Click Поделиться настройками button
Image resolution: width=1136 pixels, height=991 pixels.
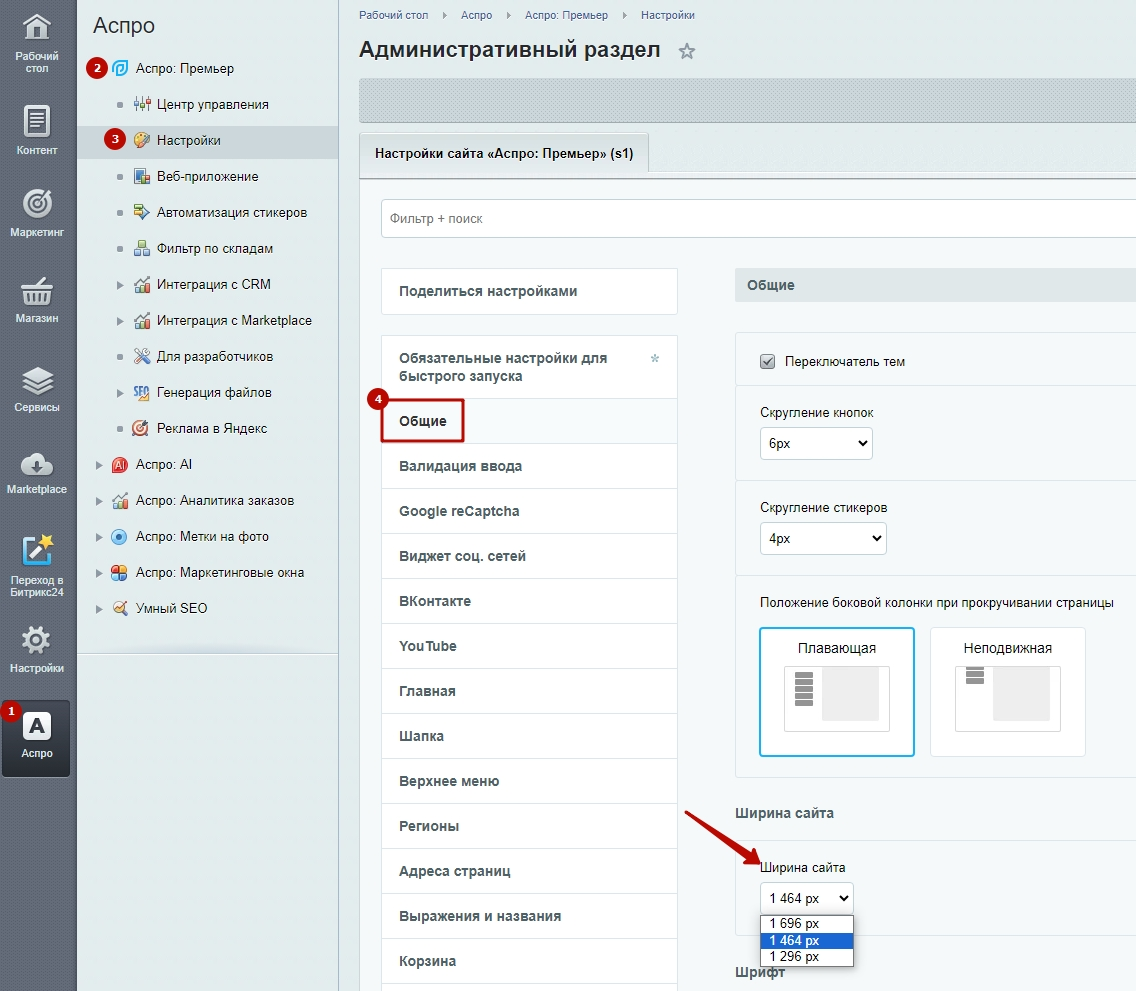click(530, 291)
